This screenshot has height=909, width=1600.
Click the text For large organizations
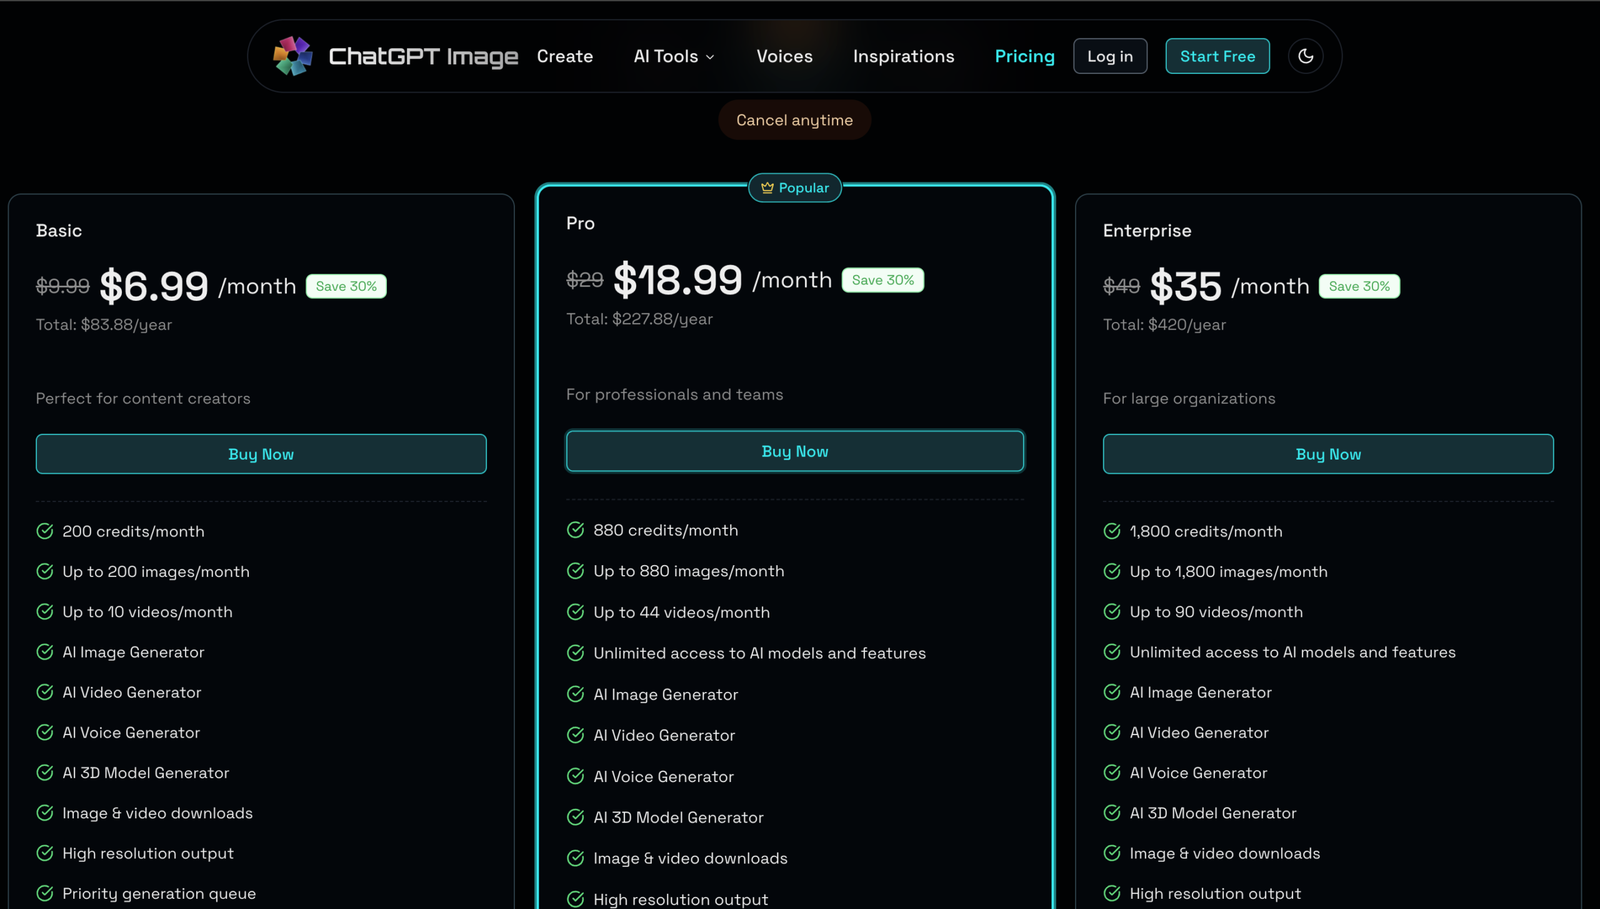point(1189,398)
